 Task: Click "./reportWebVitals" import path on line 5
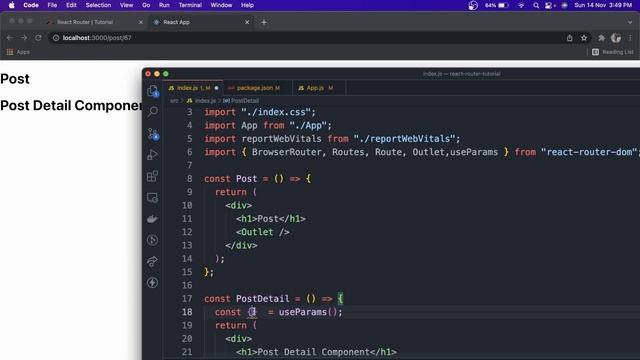[x=404, y=138]
